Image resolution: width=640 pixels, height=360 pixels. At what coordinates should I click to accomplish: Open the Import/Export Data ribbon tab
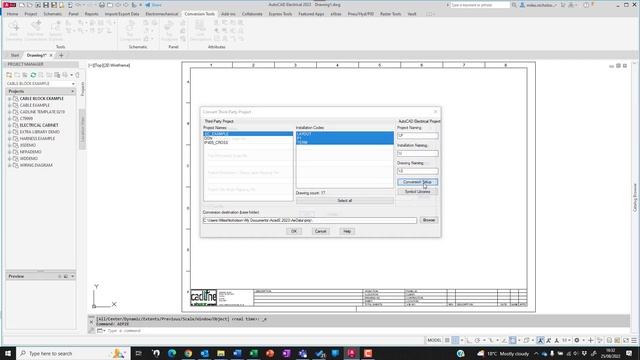tap(122, 14)
